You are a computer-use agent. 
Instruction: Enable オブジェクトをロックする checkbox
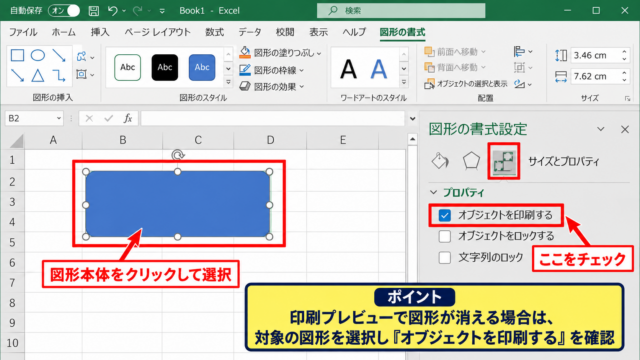click(x=444, y=236)
